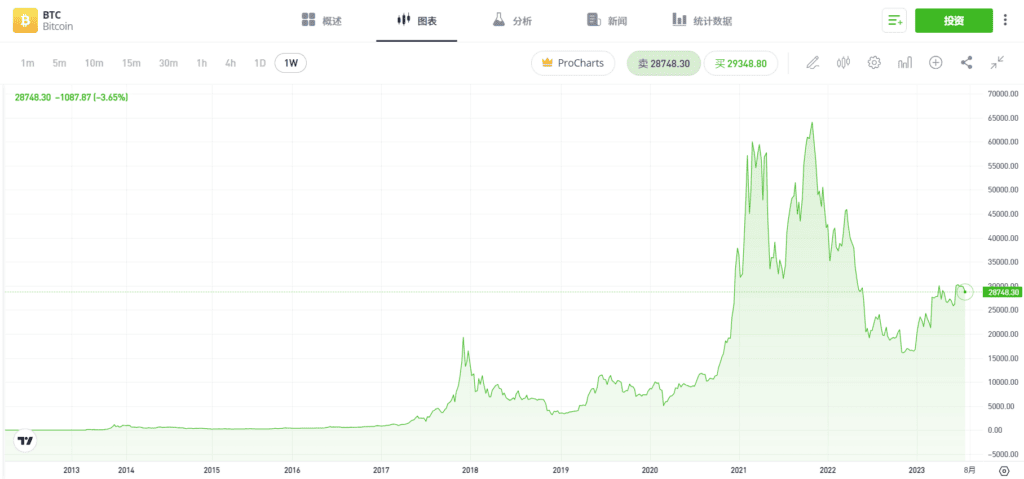Open the 概述 overview tab

(322, 21)
